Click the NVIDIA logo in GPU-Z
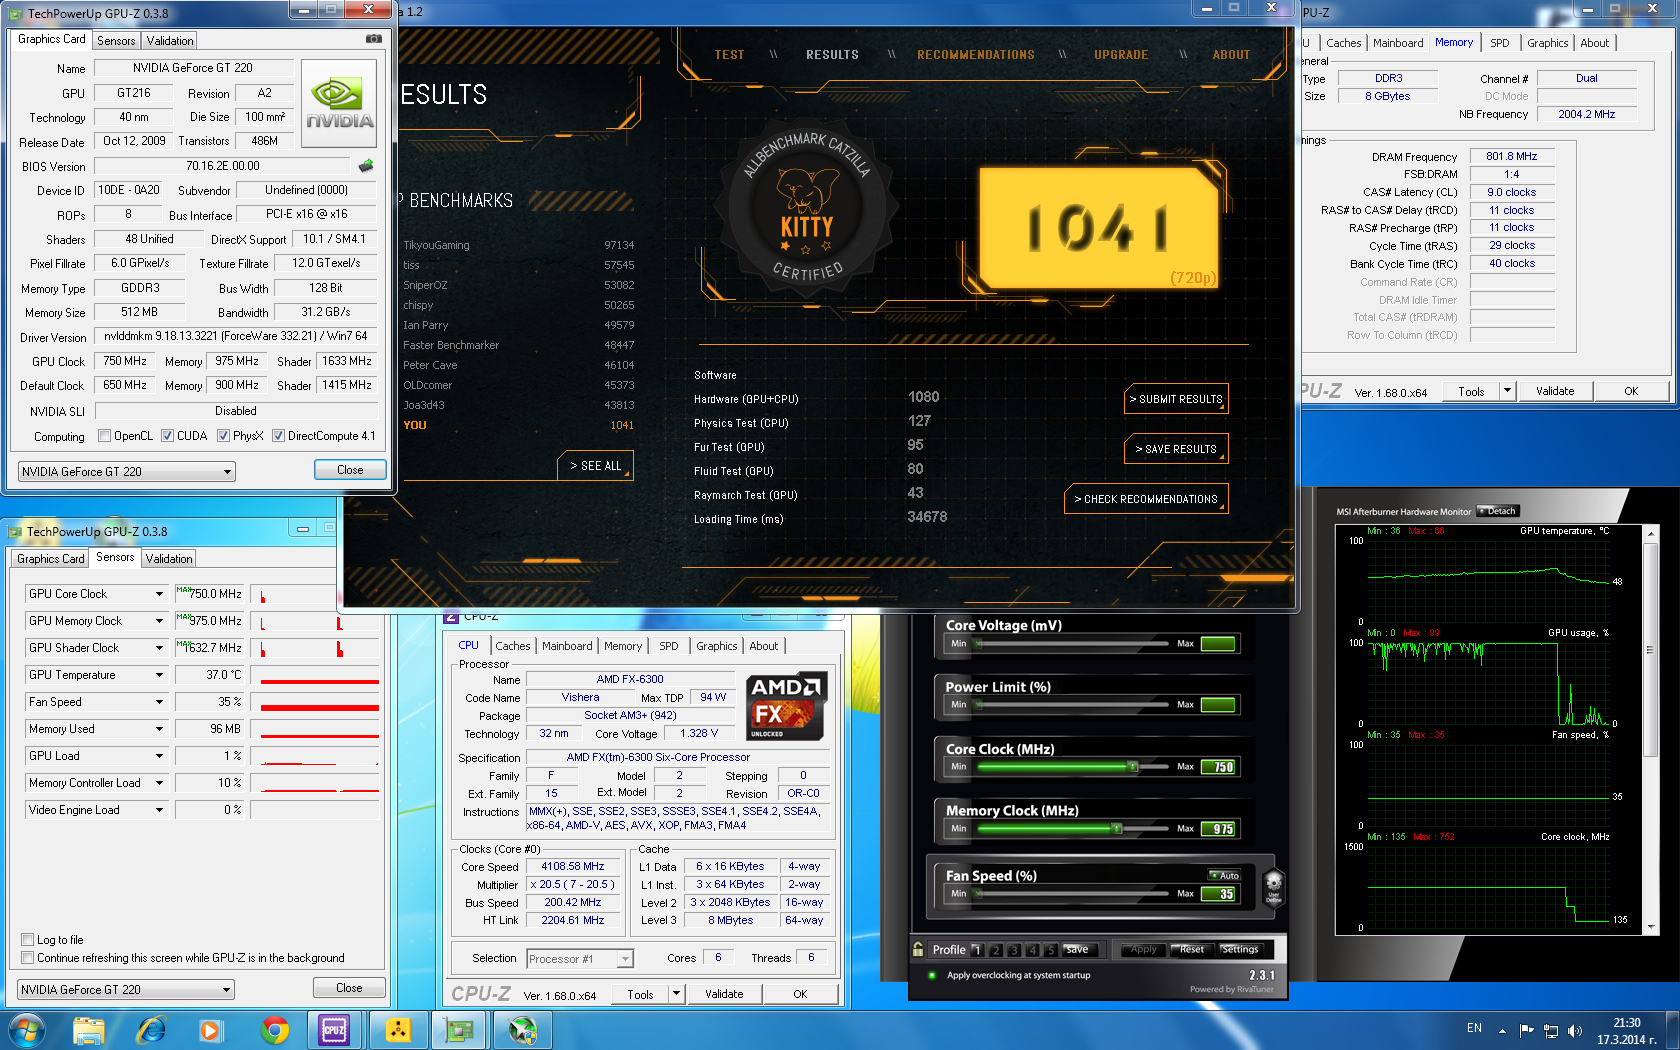This screenshot has width=1680, height=1050. (x=339, y=104)
